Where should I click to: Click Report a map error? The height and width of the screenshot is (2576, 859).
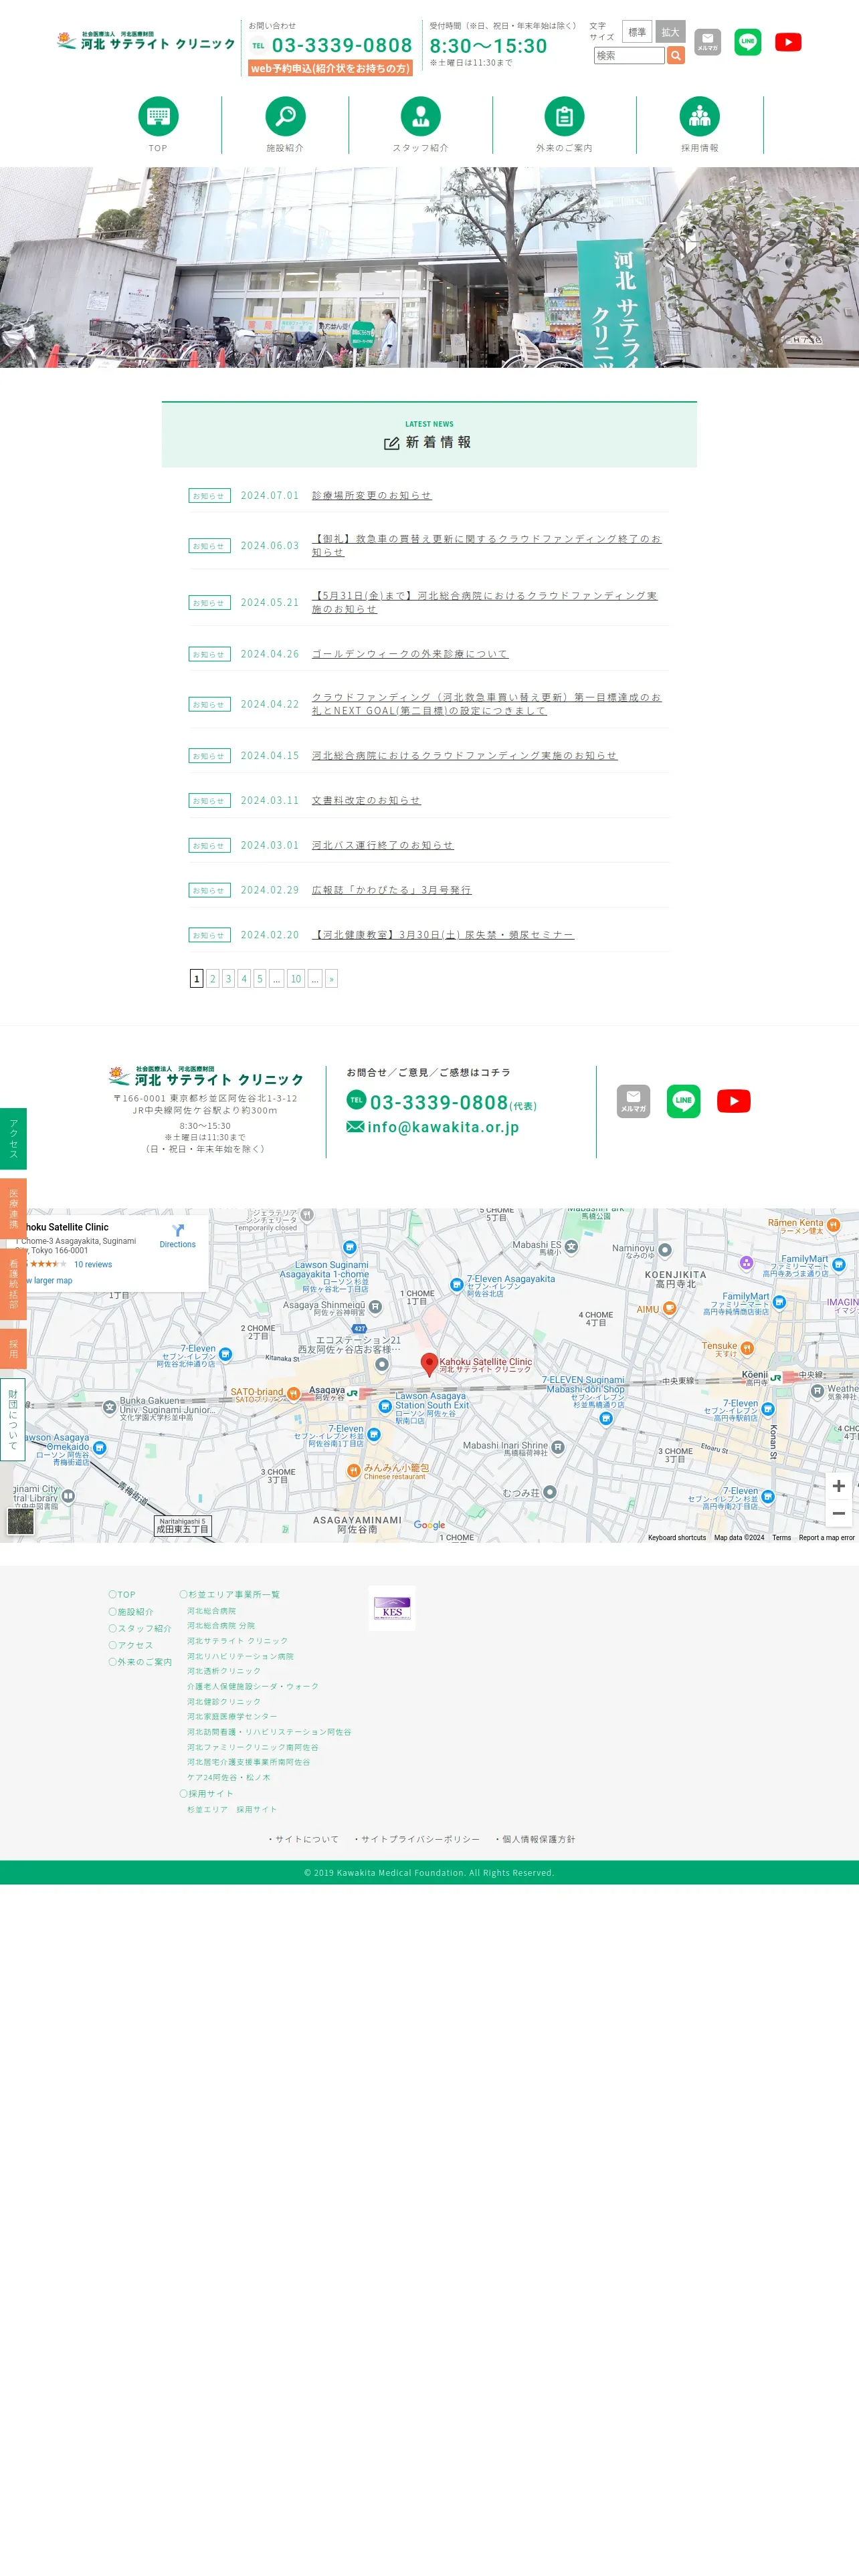pyautogui.click(x=826, y=1538)
